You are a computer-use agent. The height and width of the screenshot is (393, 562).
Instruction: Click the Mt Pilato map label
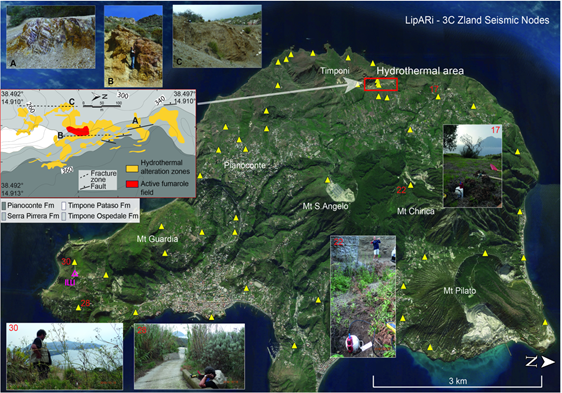[x=460, y=291]
